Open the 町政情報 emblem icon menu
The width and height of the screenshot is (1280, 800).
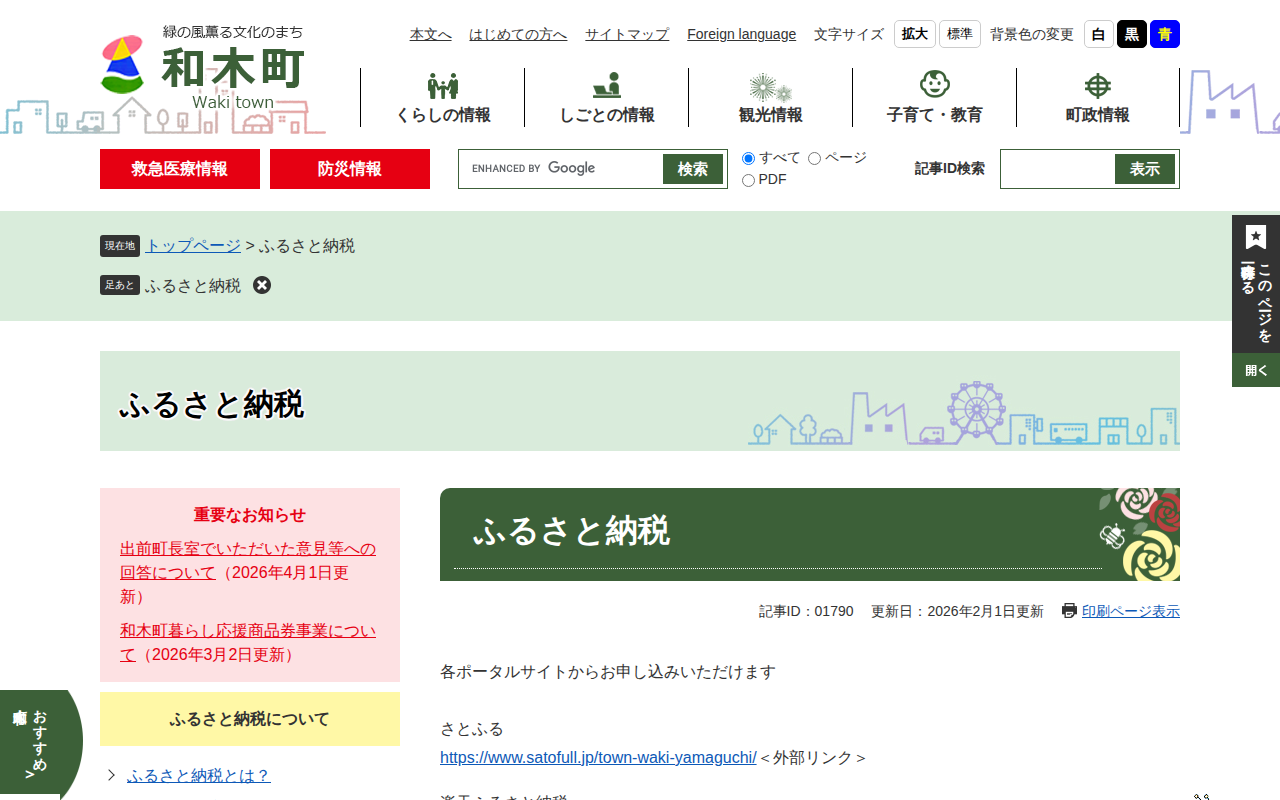click(x=1097, y=86)
